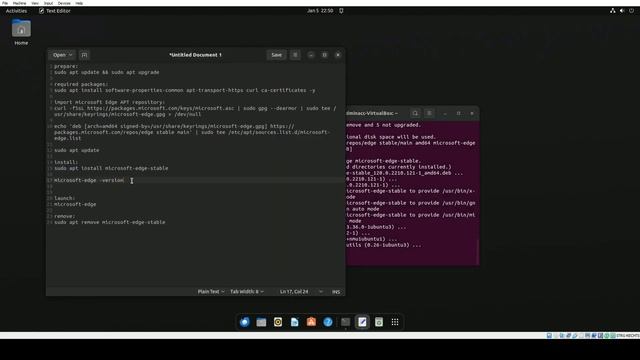
Task: Click the Text Editor icon in the dock
Action: coord(362,322)
